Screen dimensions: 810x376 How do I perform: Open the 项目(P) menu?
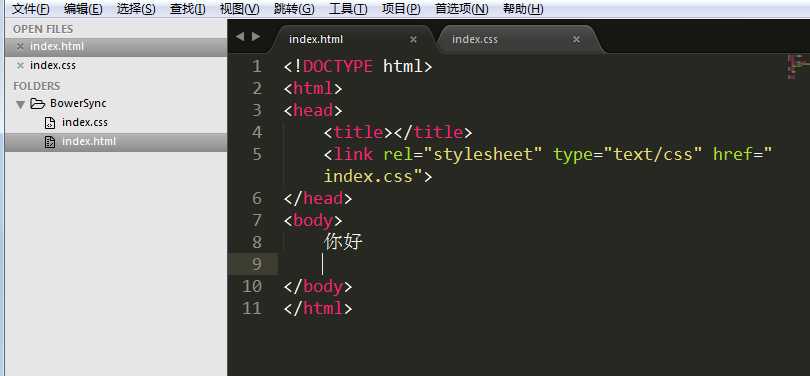tap(401, 9)
